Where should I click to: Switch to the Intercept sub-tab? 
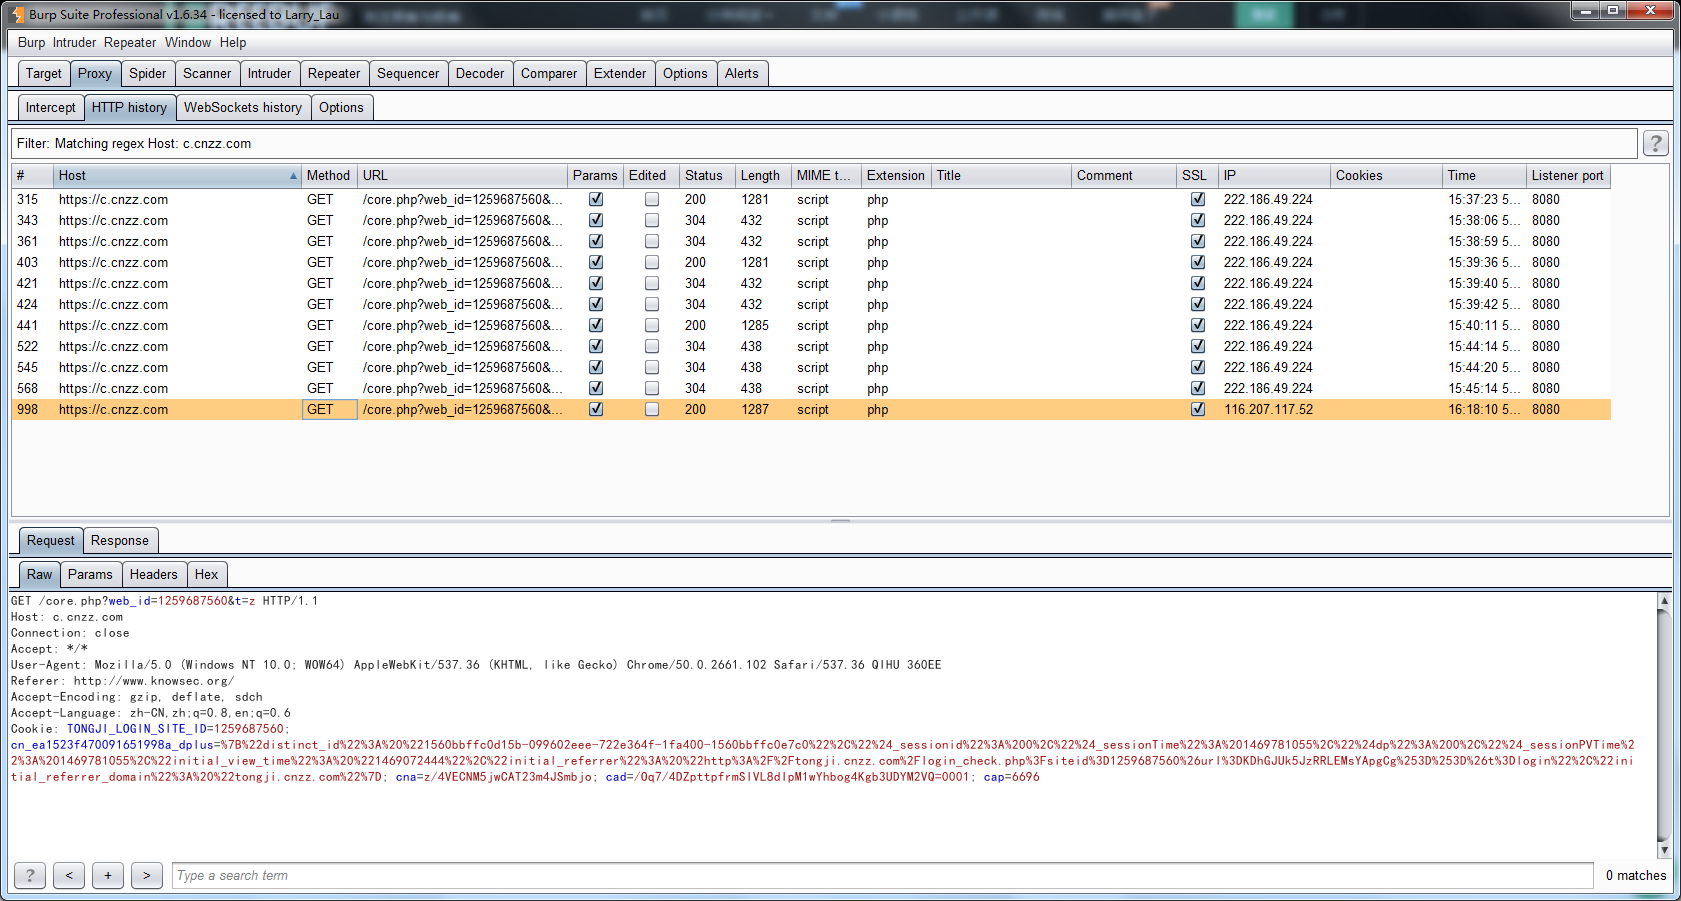[x=50, y=107]
